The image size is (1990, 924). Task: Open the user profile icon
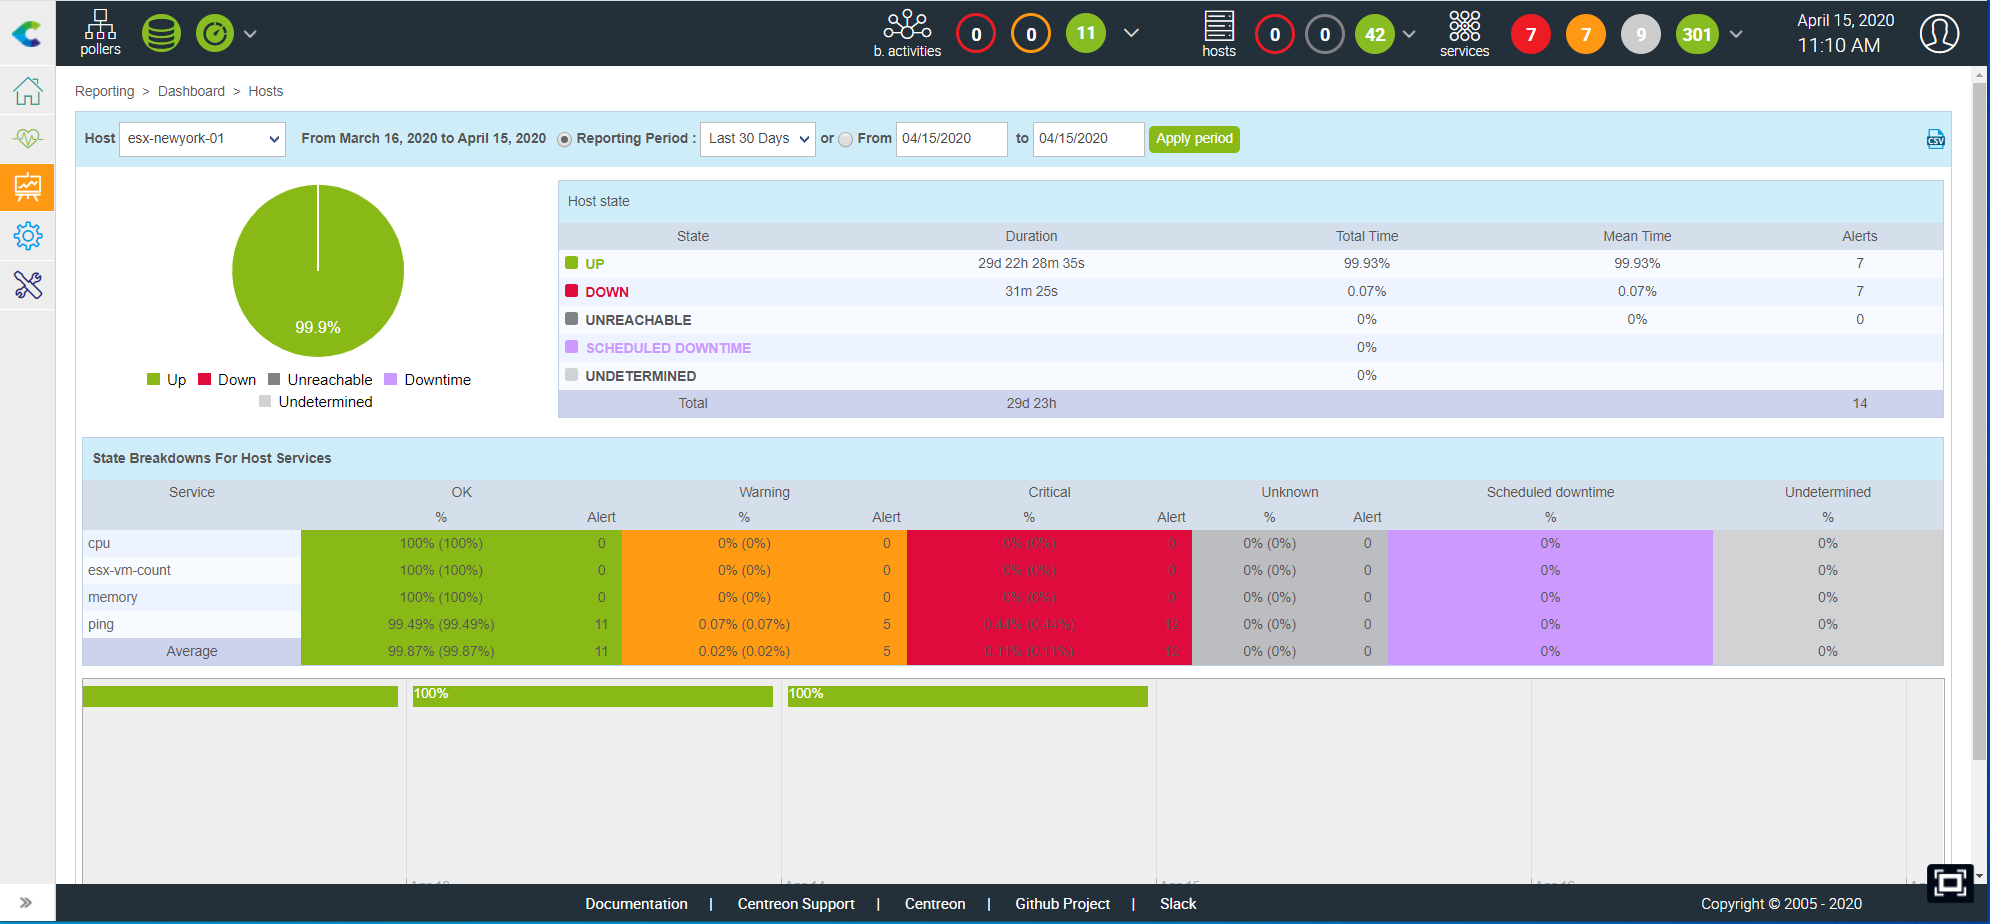(1938, 34)
